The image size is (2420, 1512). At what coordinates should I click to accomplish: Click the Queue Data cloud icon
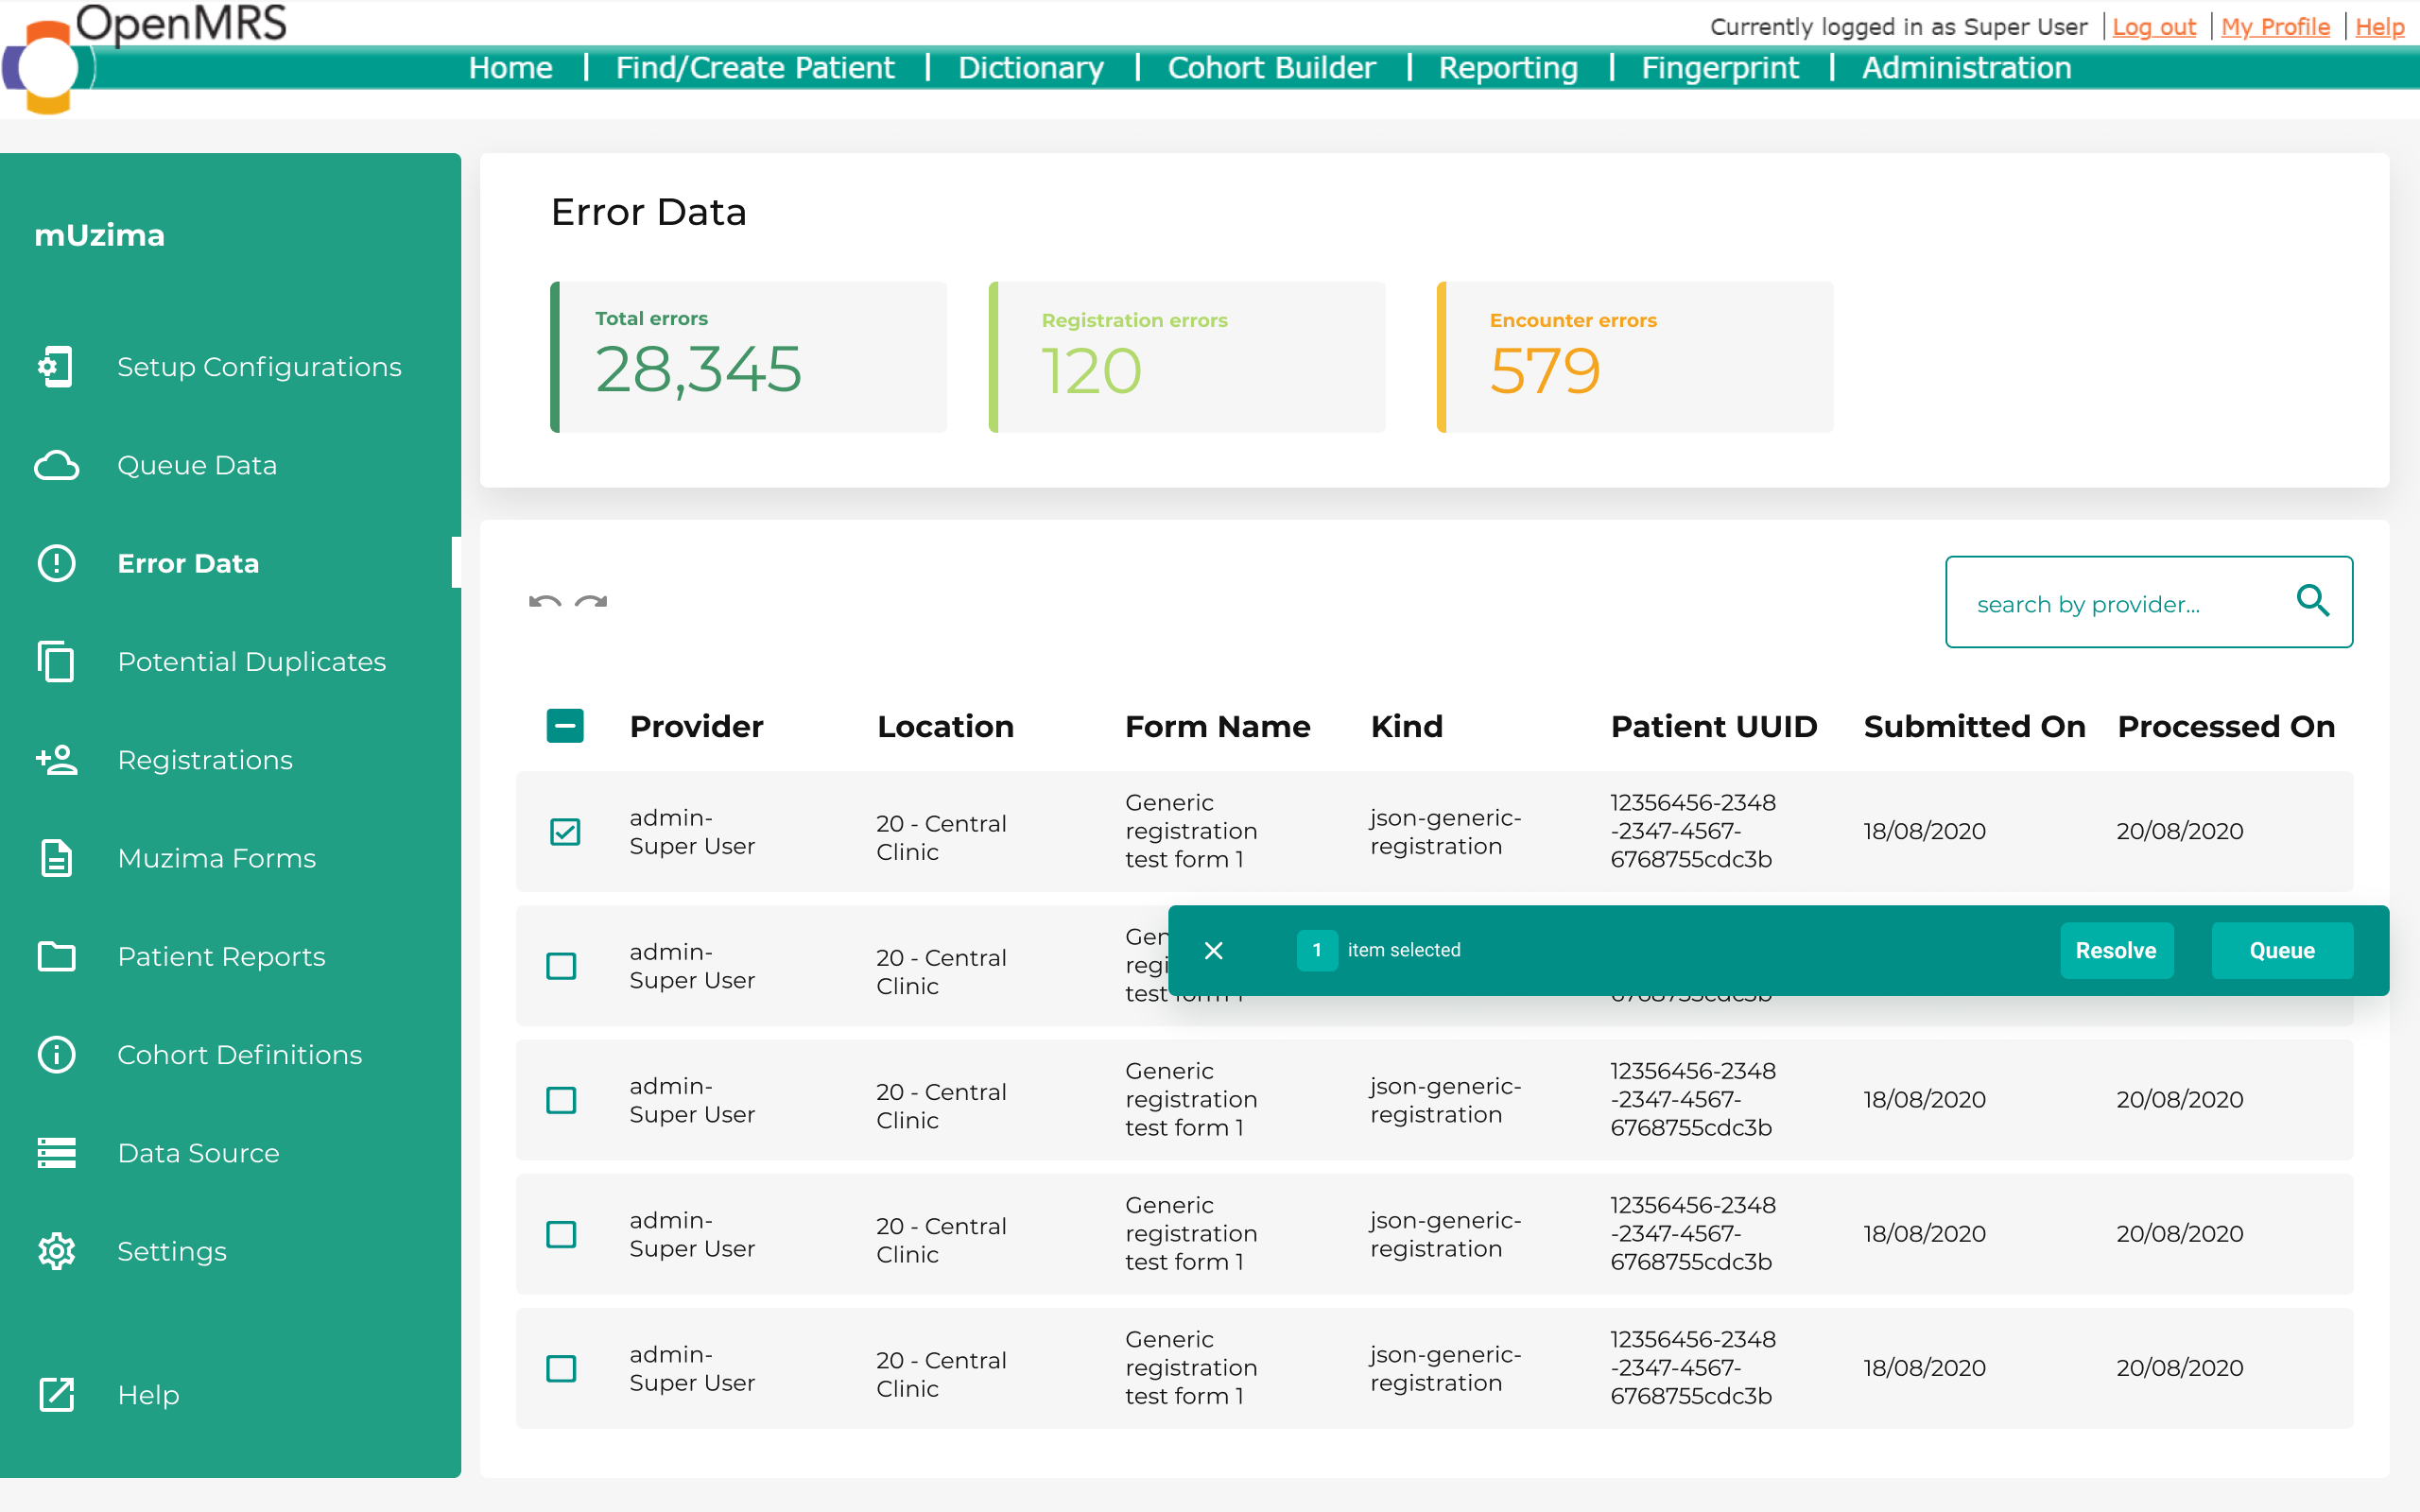pyautogui.click(x=56, y=465)
